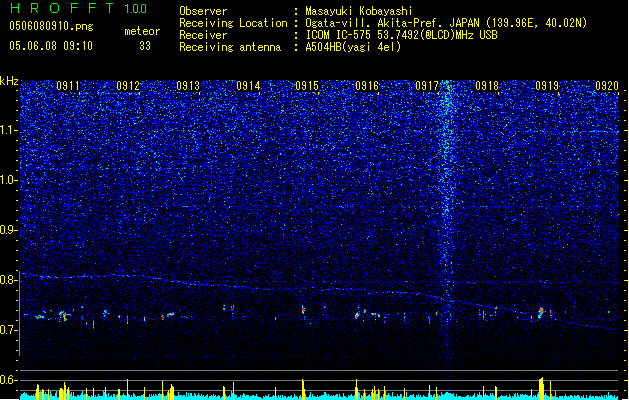
Task: Click the 0.7 kHz axis tick label
Action: pyautogui.click(x=8, y=330)
